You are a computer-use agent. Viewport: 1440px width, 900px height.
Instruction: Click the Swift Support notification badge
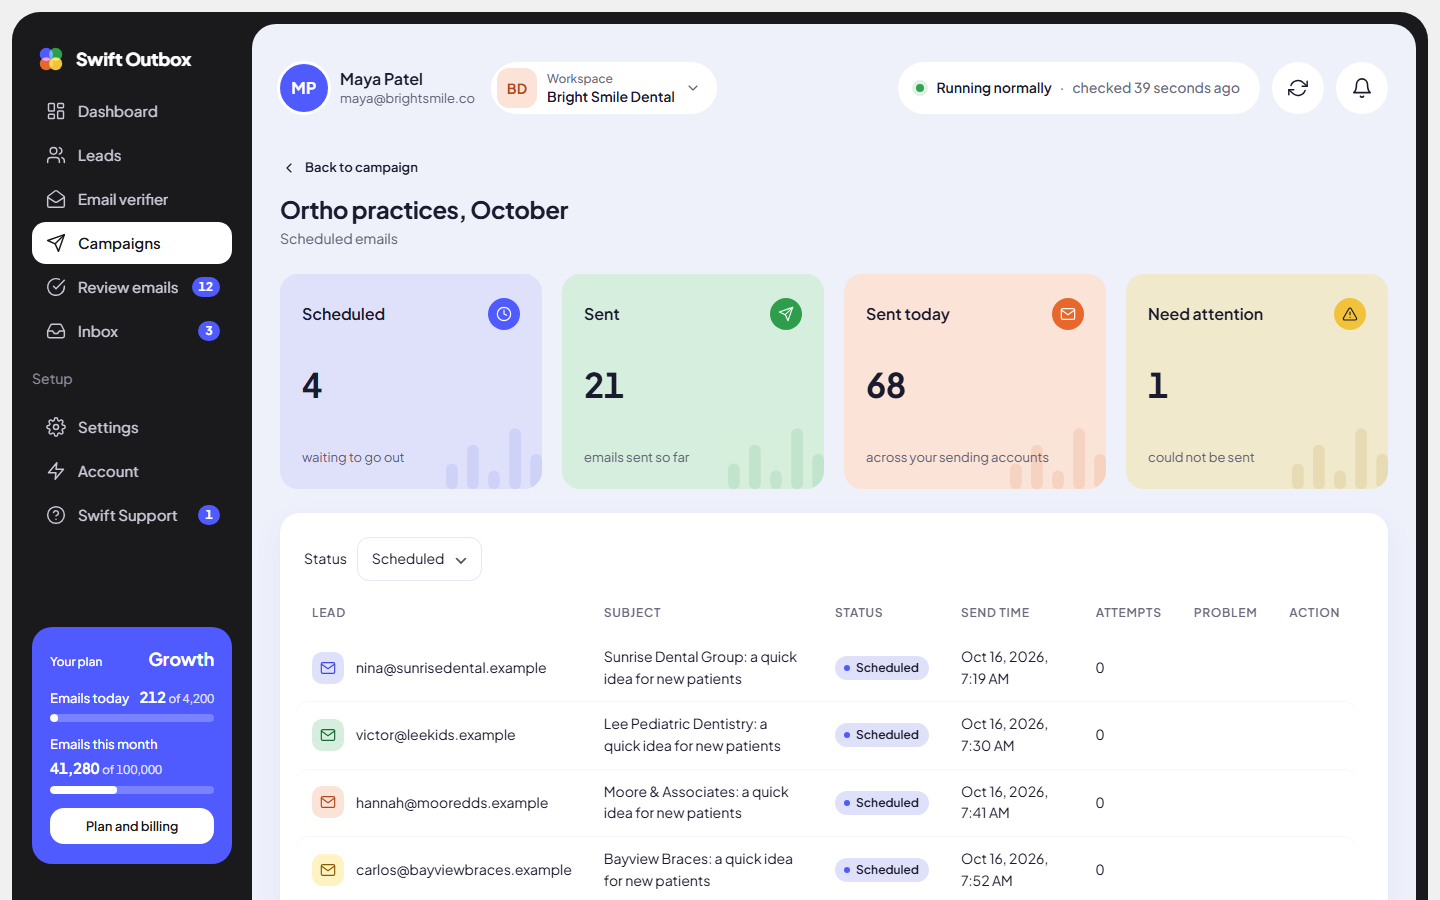pos(209,515)
